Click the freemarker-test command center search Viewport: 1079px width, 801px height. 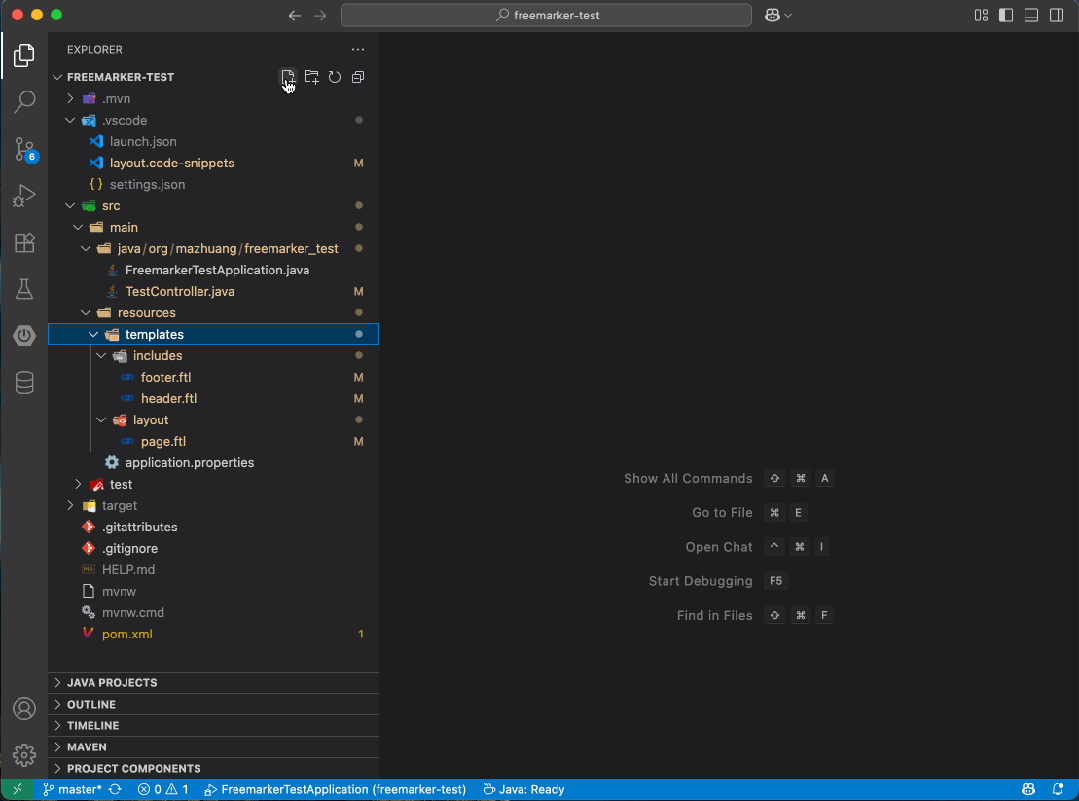pyautogui.click(x=546, y=15)
